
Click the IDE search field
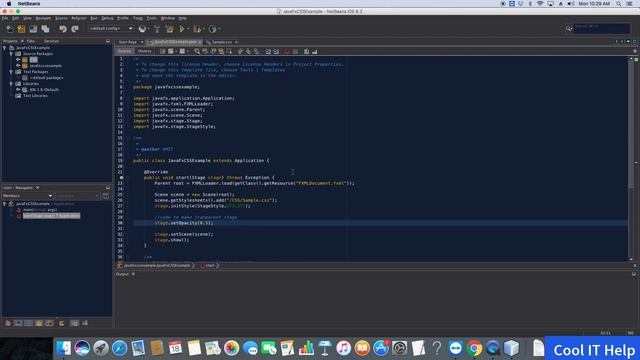602,28
